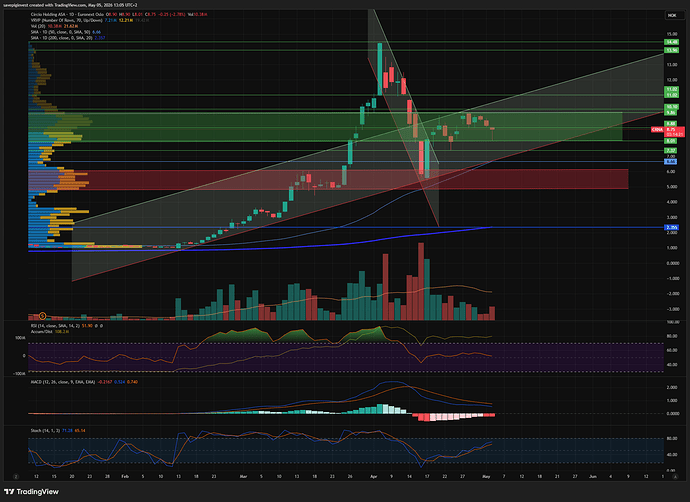The image size is (690, 502).
Task: Click the blue 2.356 SMA price label
Action: click(672, 227)
